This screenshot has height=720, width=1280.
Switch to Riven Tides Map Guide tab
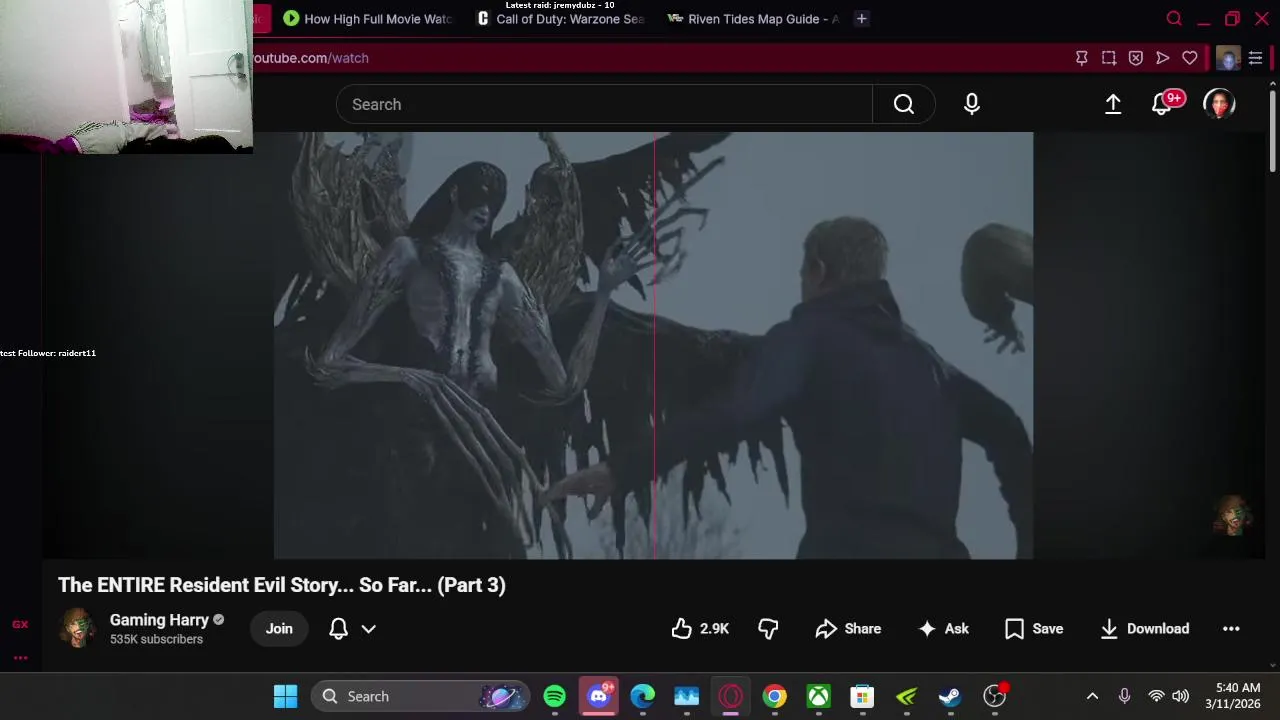(x=752, y=18)
